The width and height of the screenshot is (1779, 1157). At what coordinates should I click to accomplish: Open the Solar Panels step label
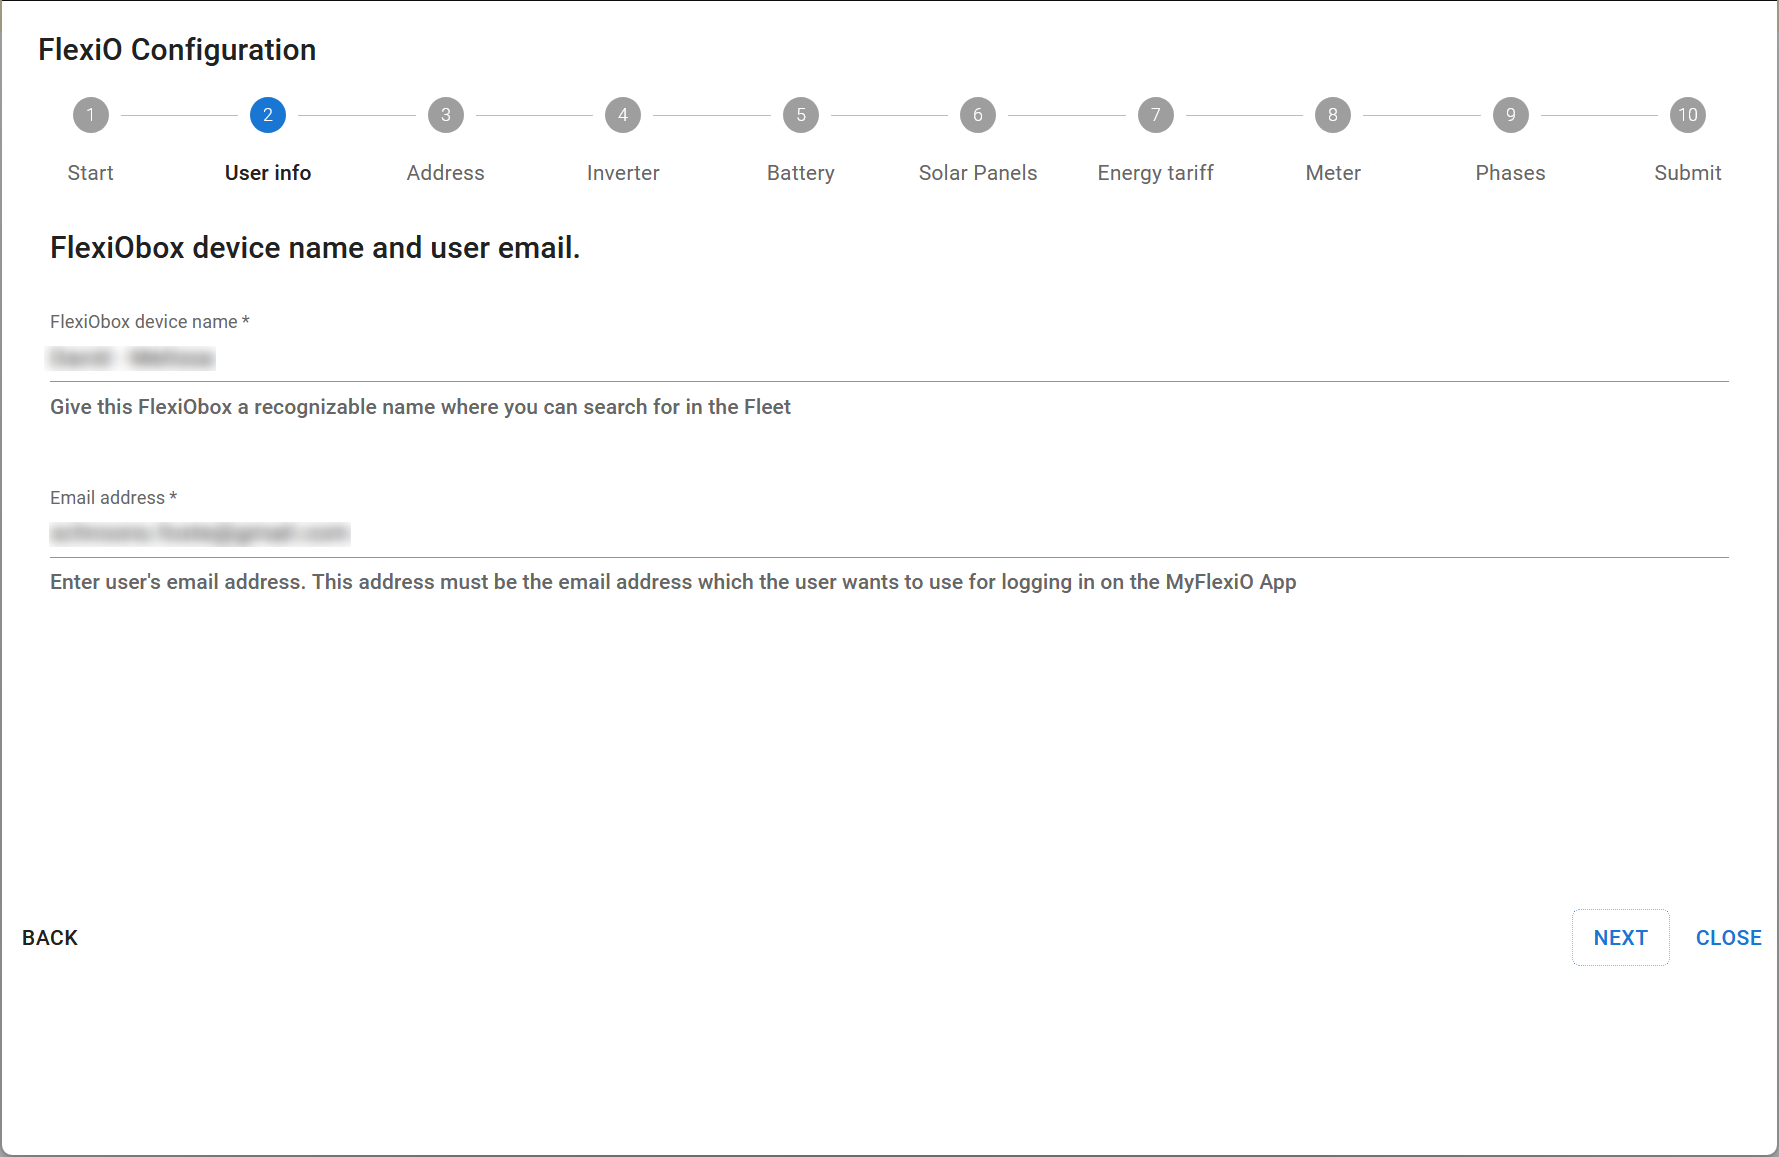click(977, 173)
